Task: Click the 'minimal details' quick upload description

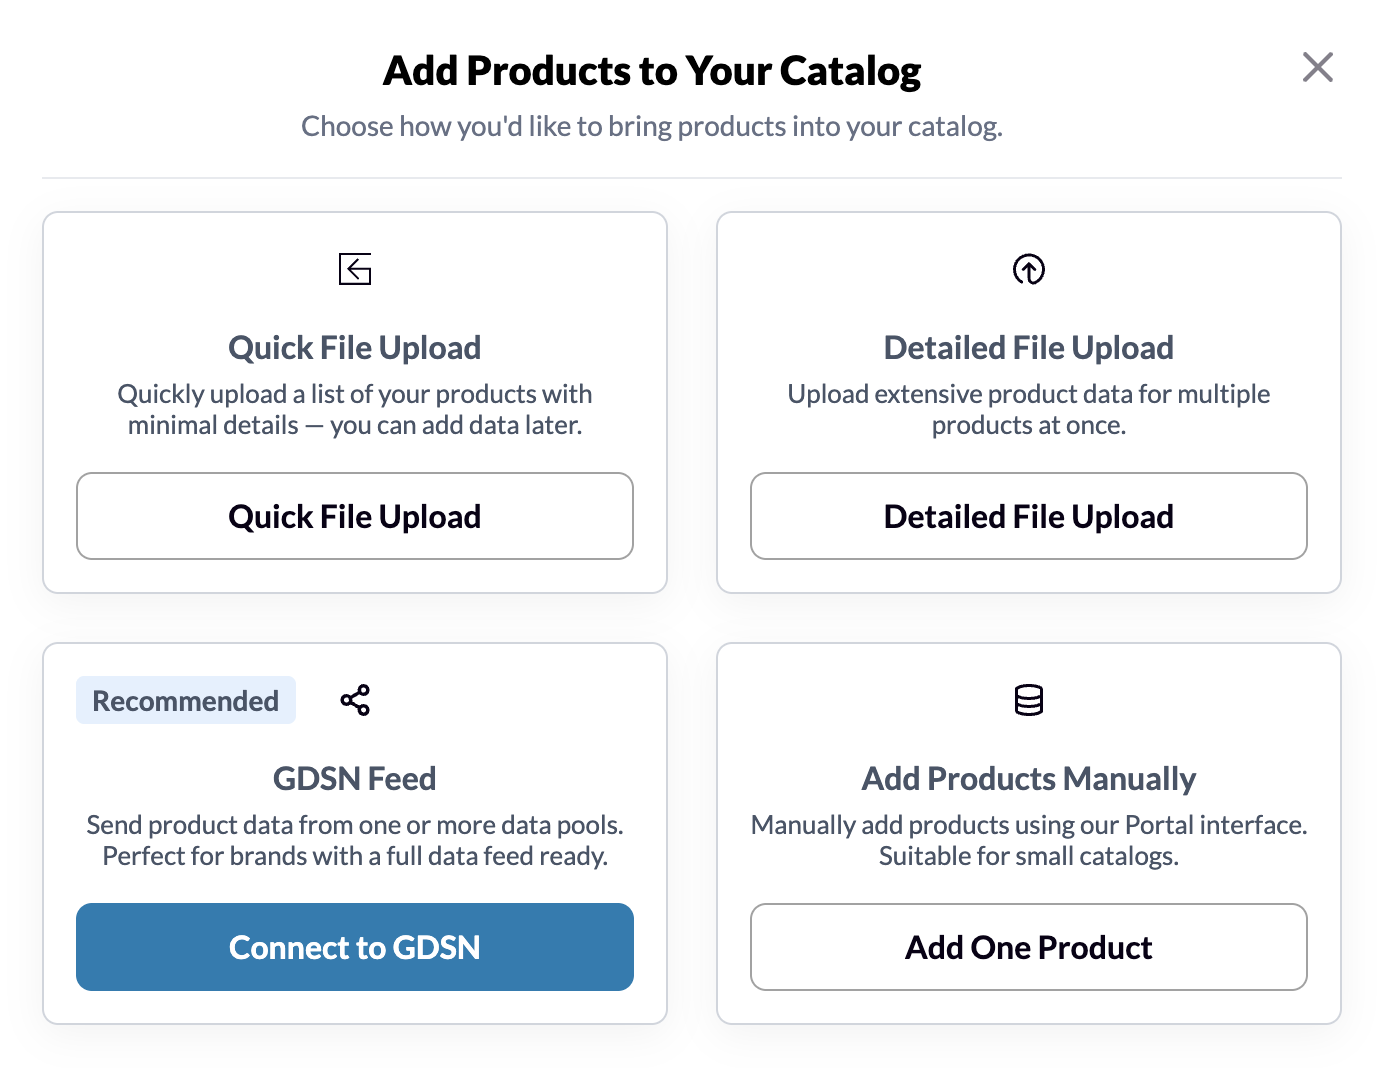Action: (355, 410)
